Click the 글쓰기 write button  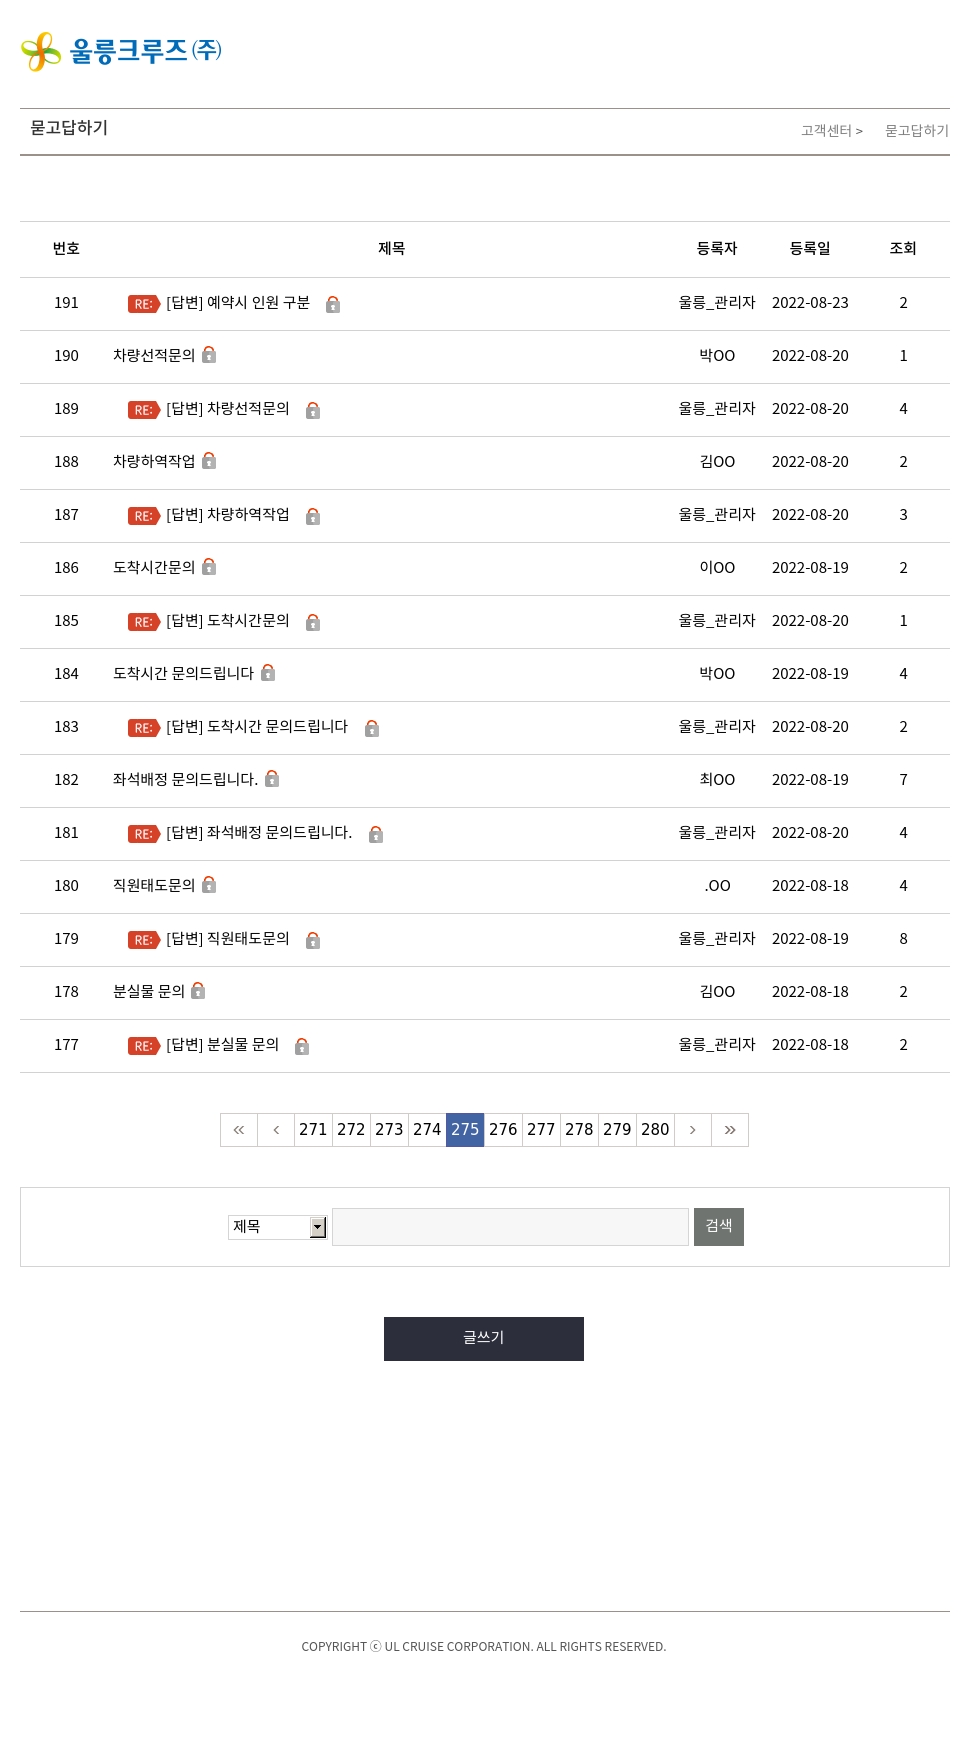[x=484, y=1339]
